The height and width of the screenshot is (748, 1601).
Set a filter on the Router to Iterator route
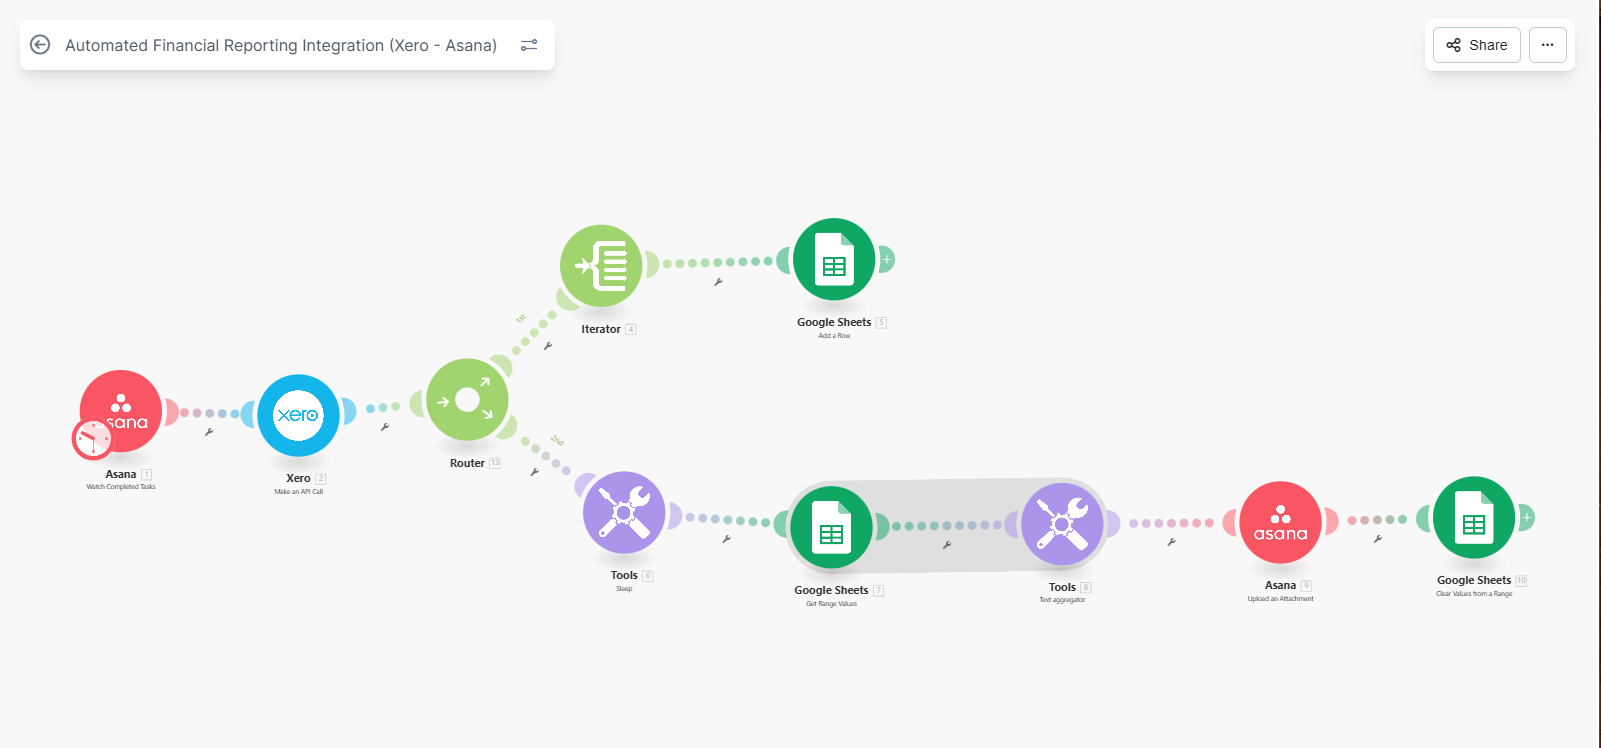coord(548,346)
